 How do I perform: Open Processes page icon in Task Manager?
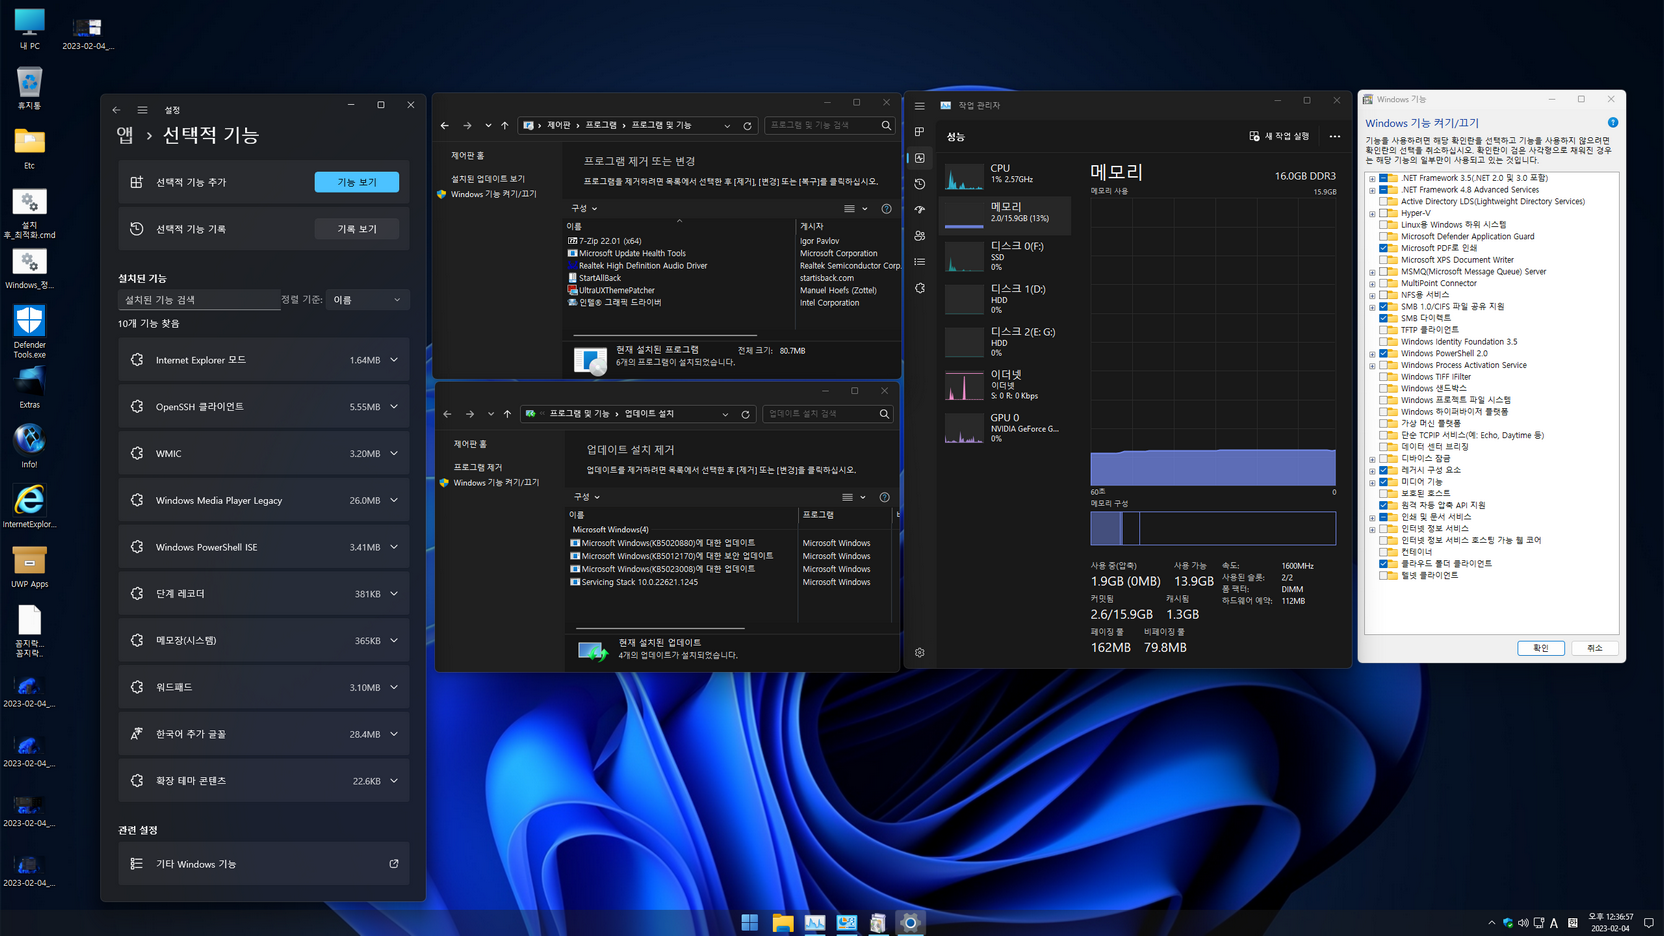[x=920, y=132]
